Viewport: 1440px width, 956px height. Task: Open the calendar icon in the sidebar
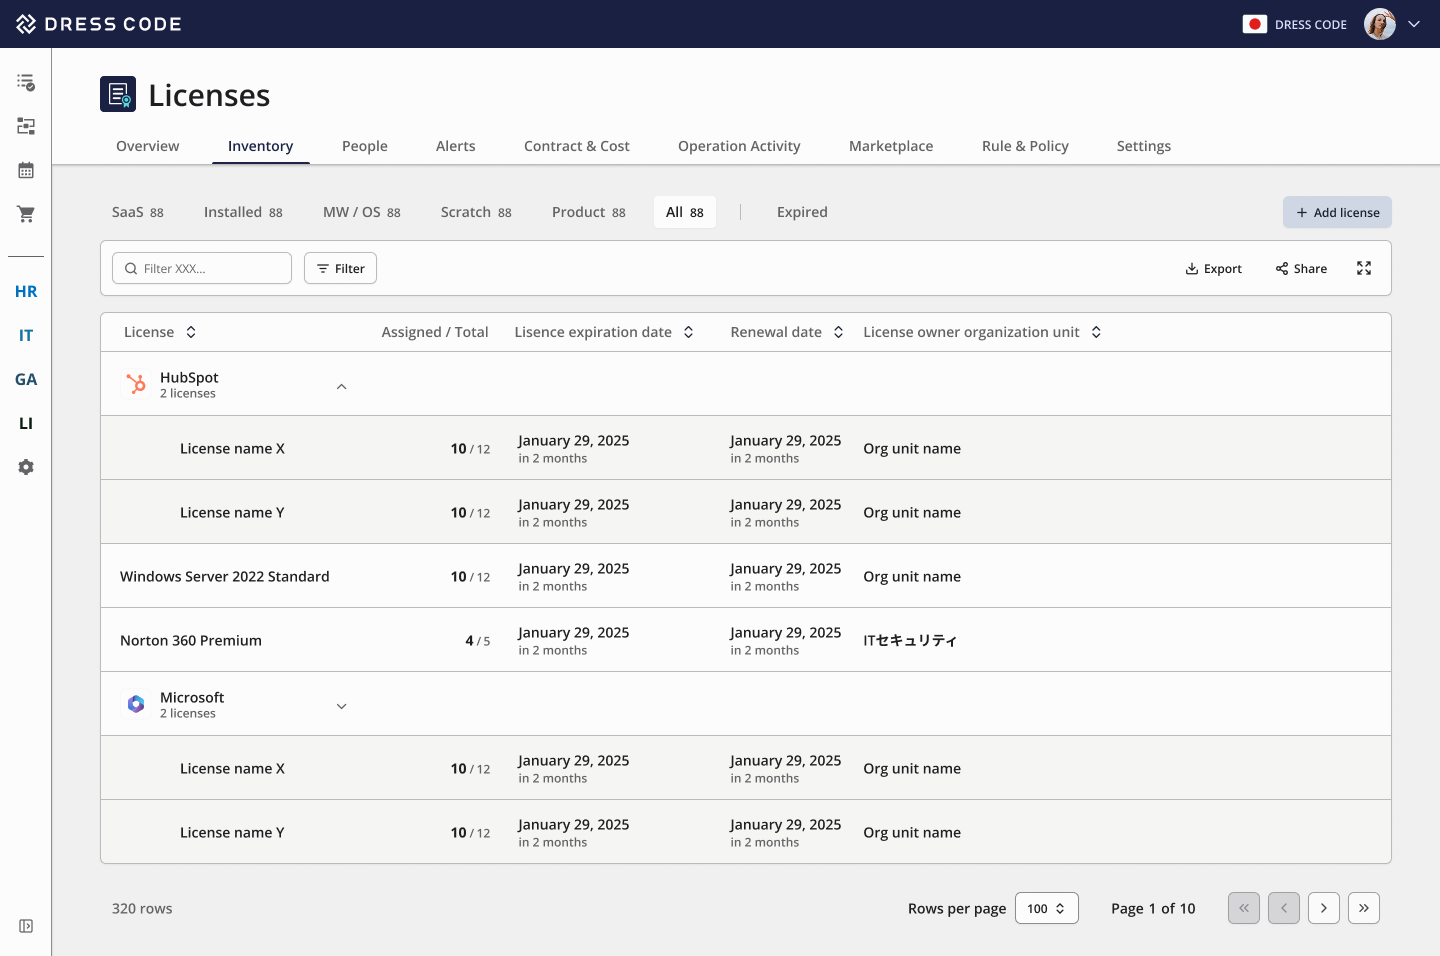click(x=25, y=170)
